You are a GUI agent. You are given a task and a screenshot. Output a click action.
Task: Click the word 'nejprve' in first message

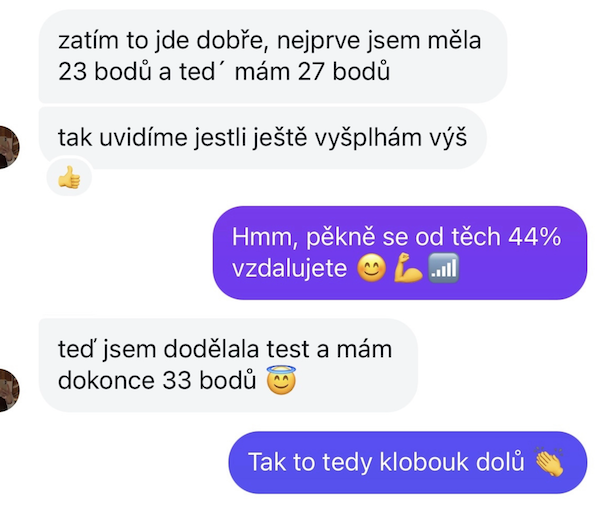click(x=318, y=41)
